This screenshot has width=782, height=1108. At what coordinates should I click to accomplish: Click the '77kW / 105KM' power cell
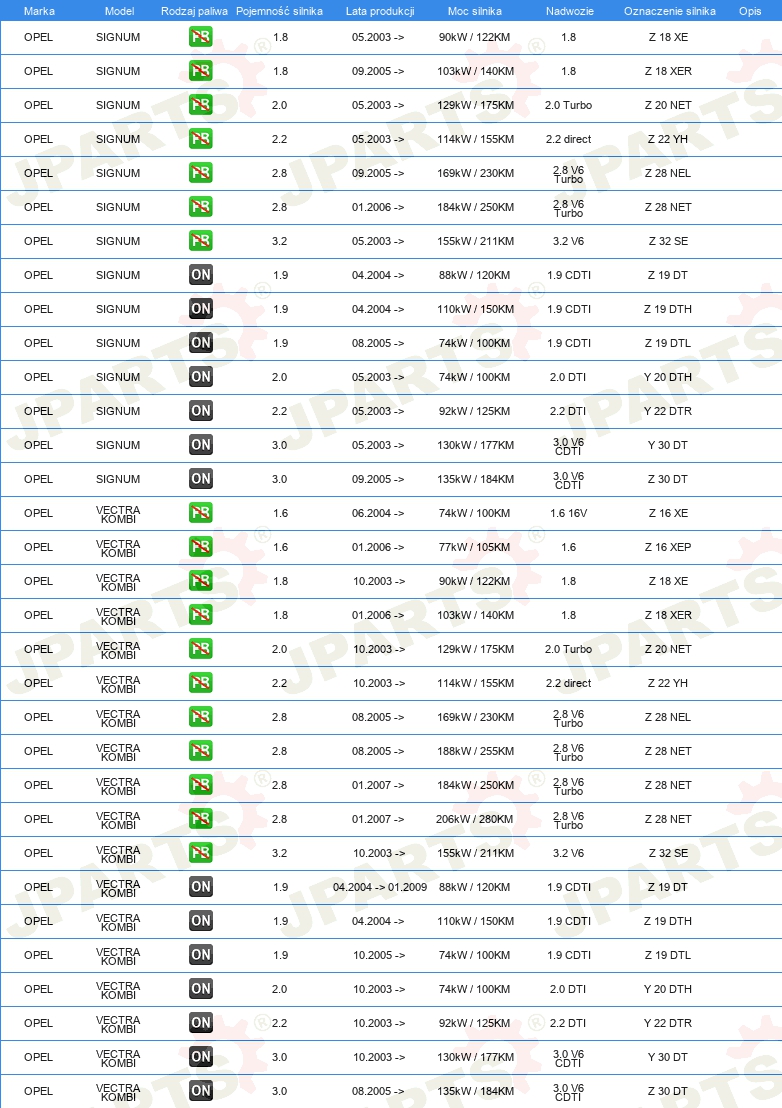(475, 547)
